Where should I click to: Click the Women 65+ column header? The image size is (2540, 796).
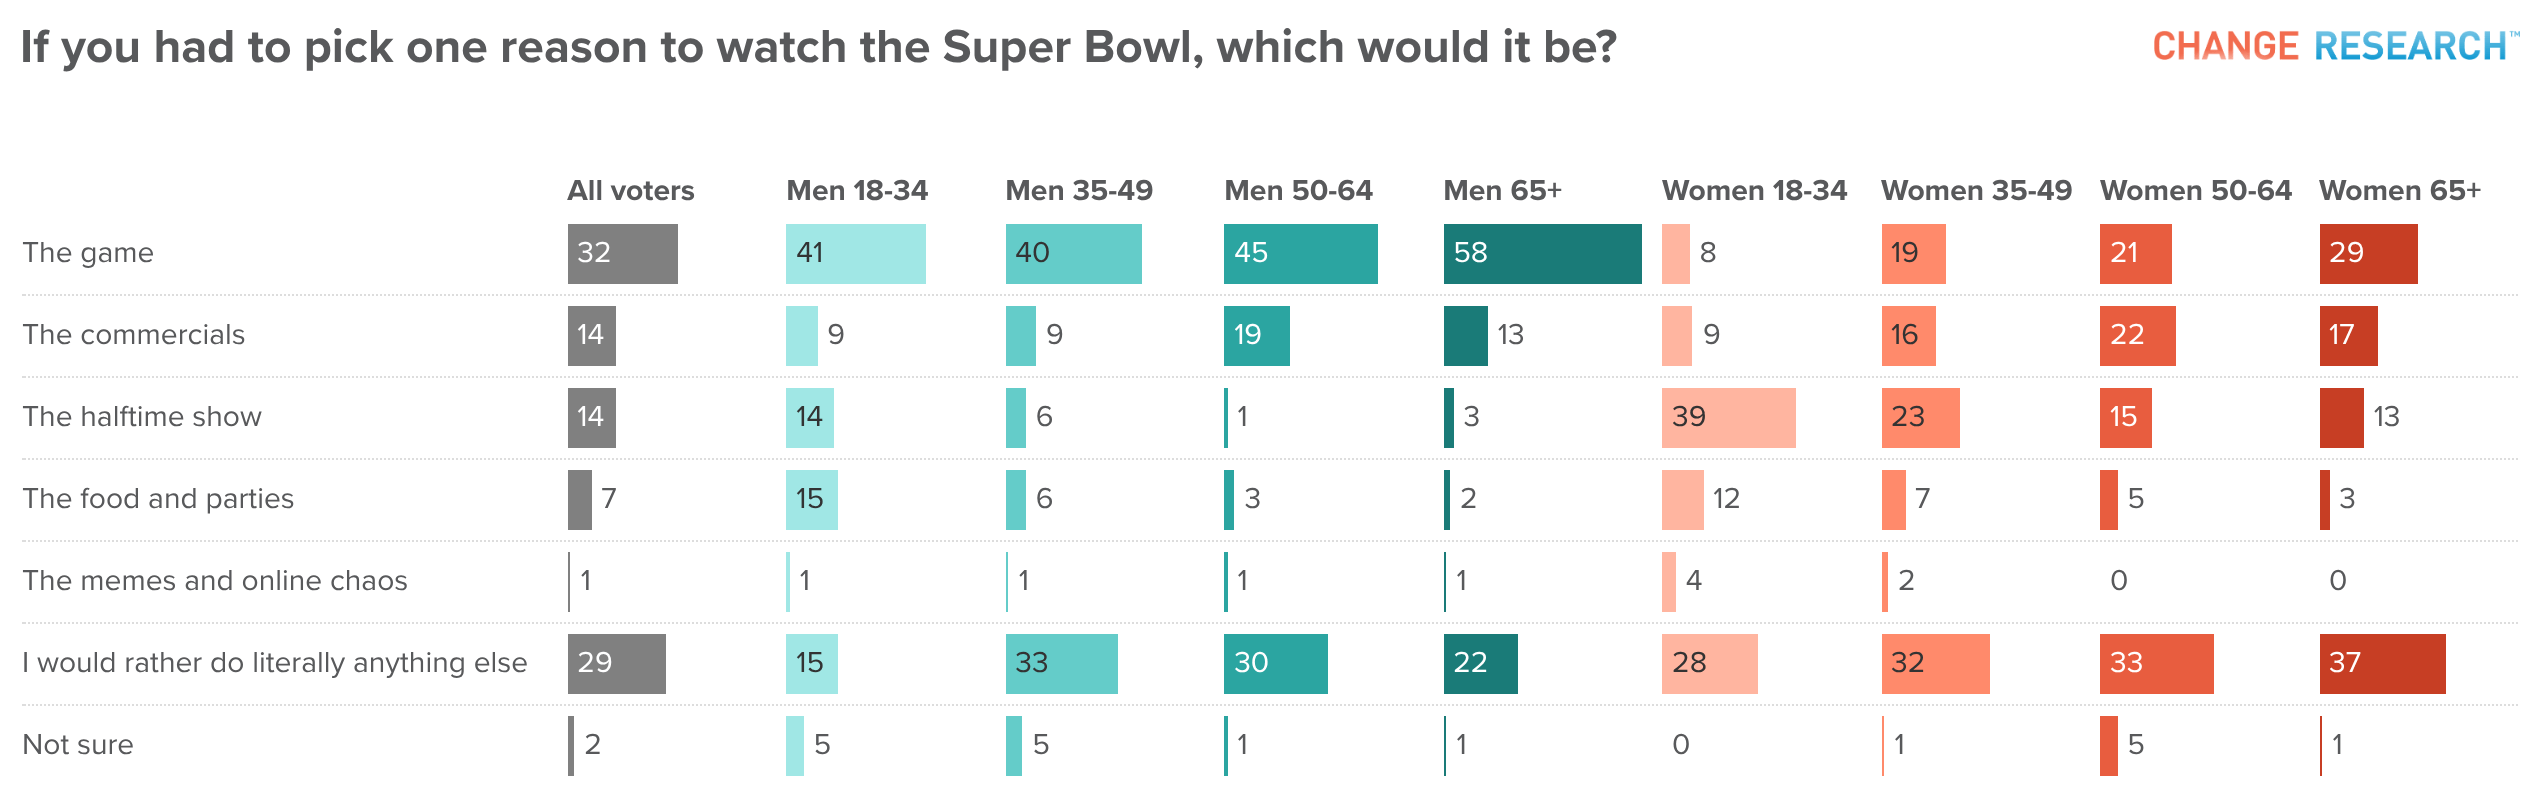[x=2400, y=190]
